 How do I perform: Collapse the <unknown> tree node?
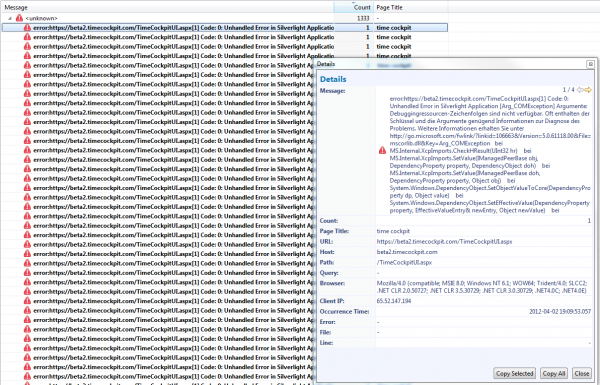(10, 18)
